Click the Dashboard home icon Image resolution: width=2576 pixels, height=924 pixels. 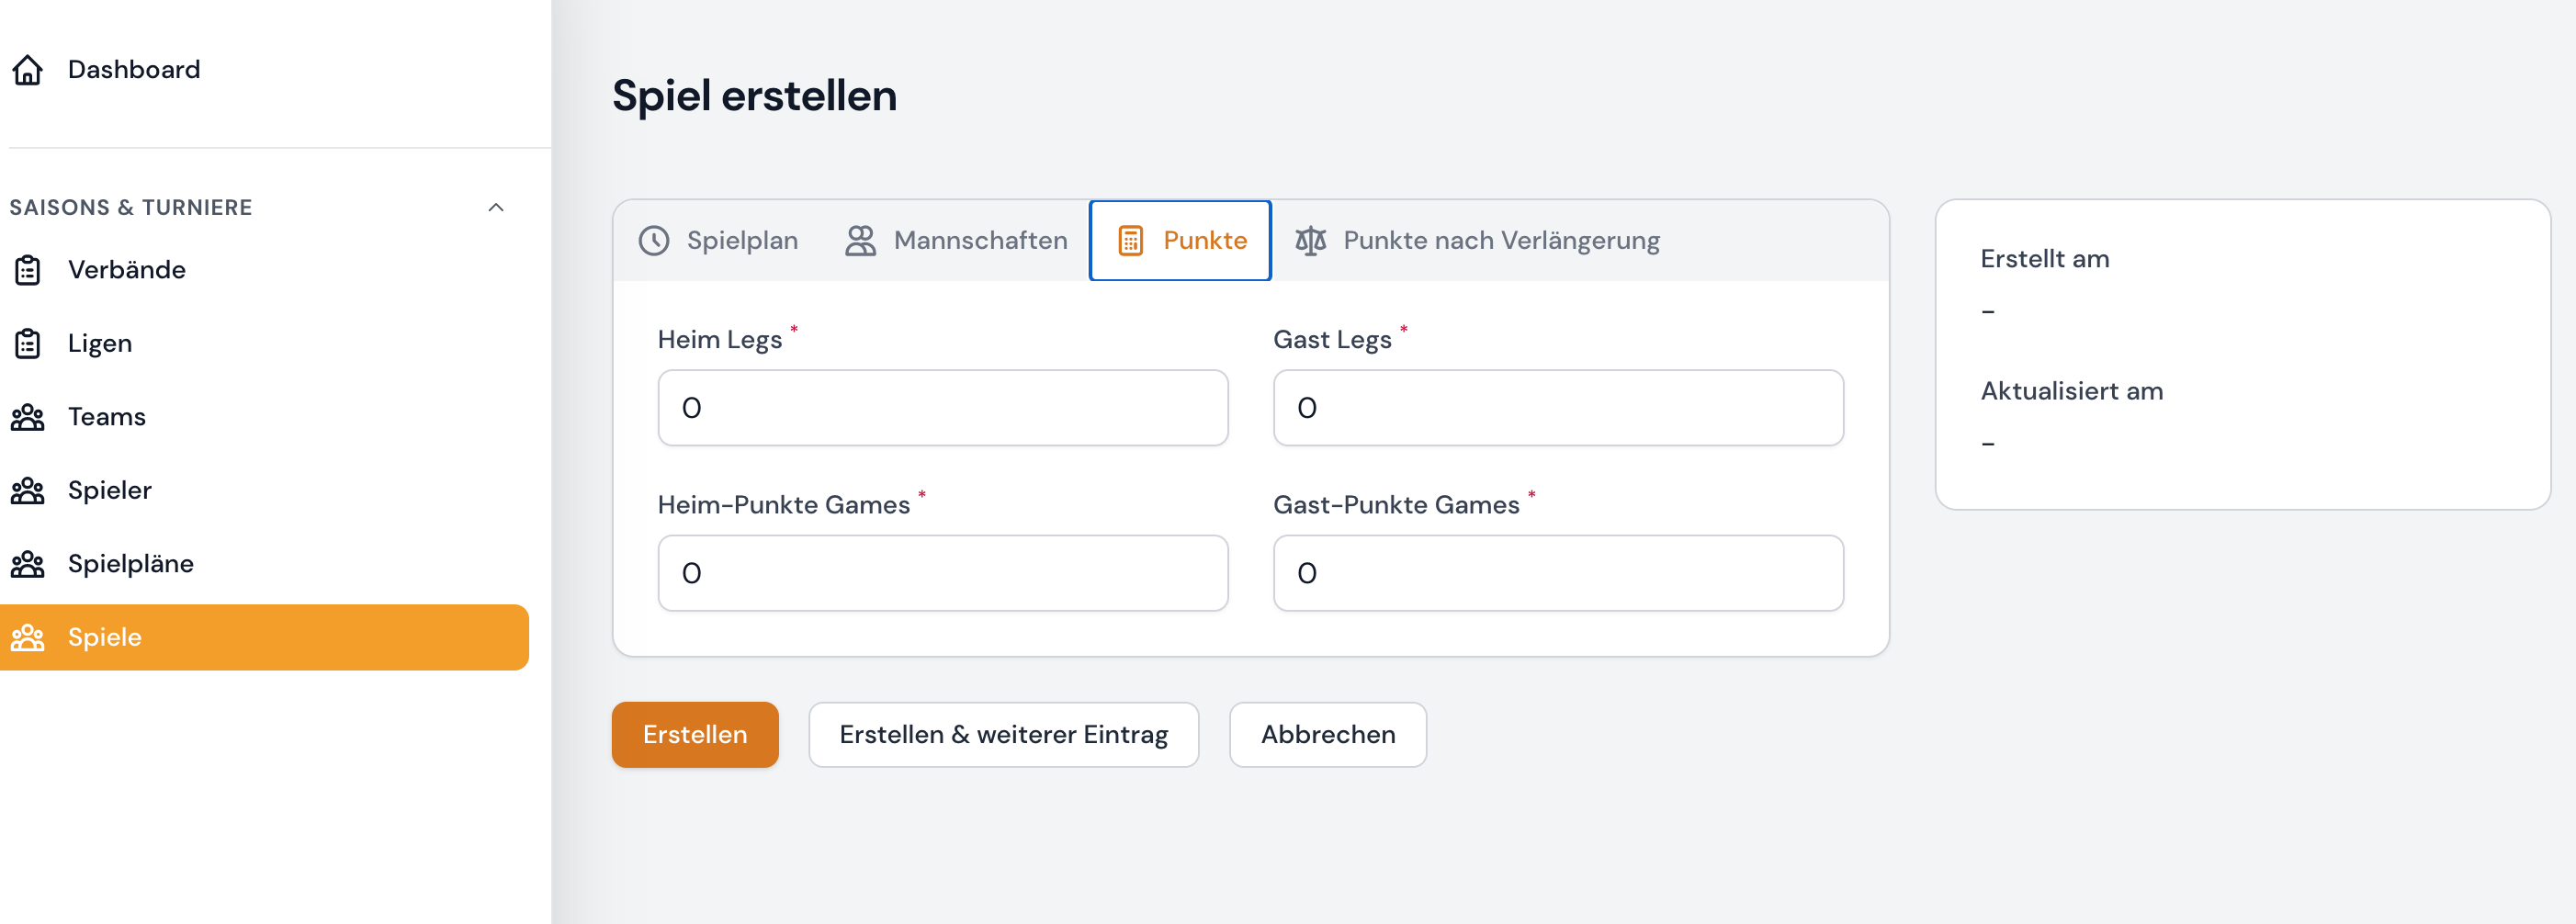click(x=28, y=69)
